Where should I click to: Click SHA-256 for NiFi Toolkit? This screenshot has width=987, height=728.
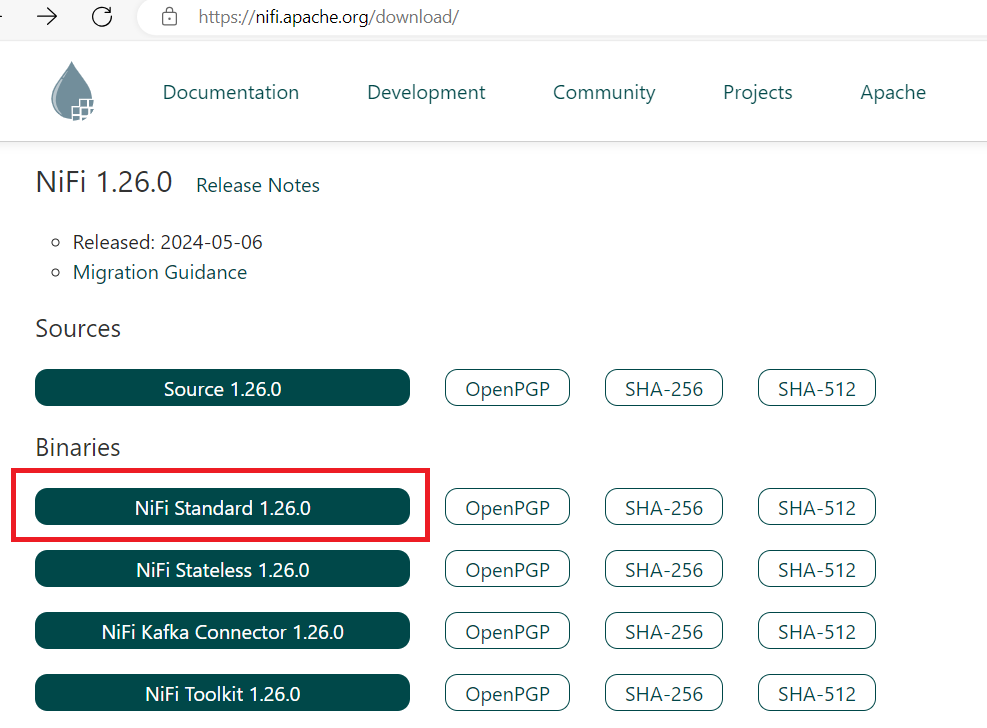point(663,693)
